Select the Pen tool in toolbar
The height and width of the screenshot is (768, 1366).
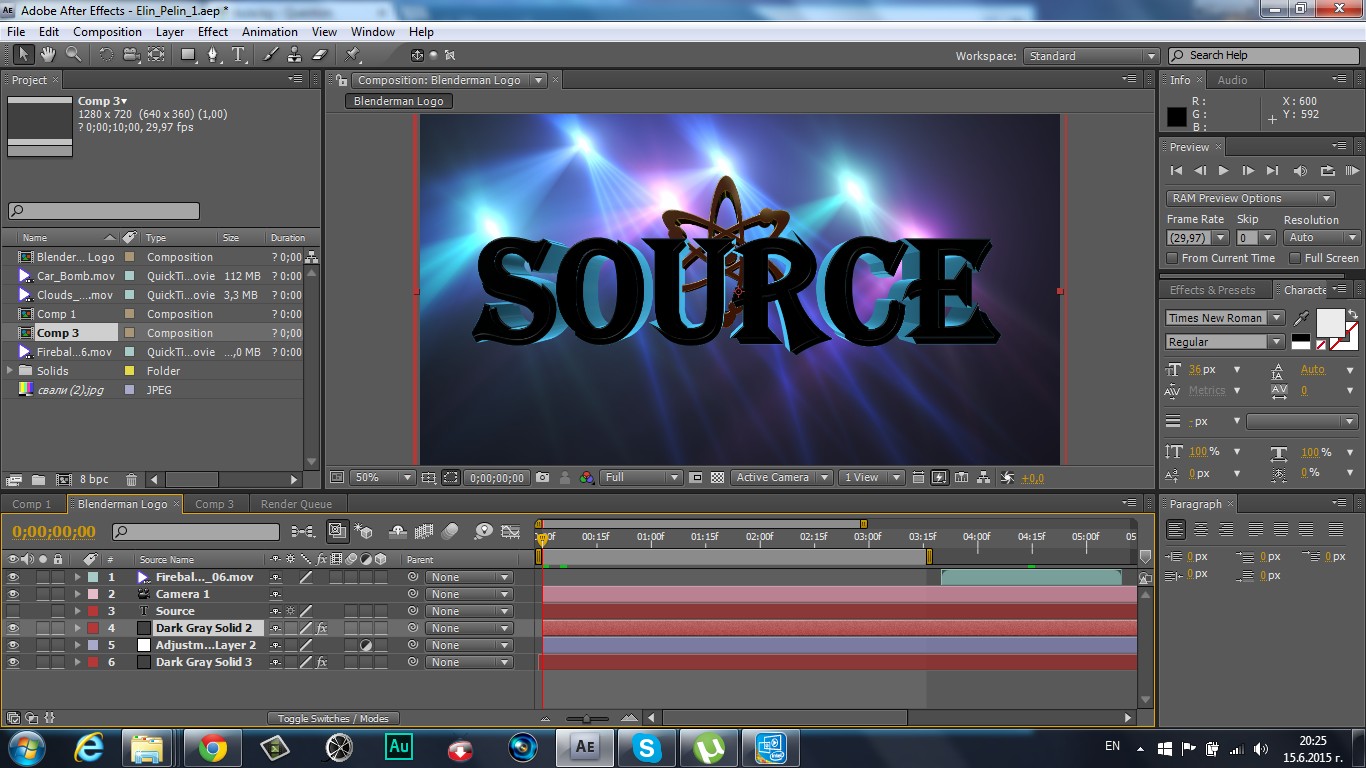(212, 55)
